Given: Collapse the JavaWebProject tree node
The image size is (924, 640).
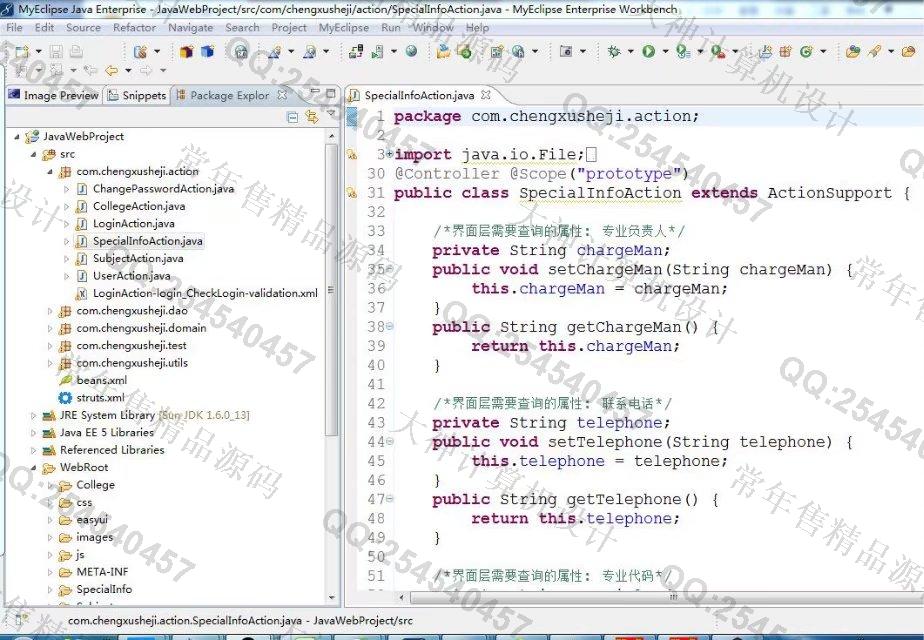Looking at the screenshot, I should click(17, 136).
